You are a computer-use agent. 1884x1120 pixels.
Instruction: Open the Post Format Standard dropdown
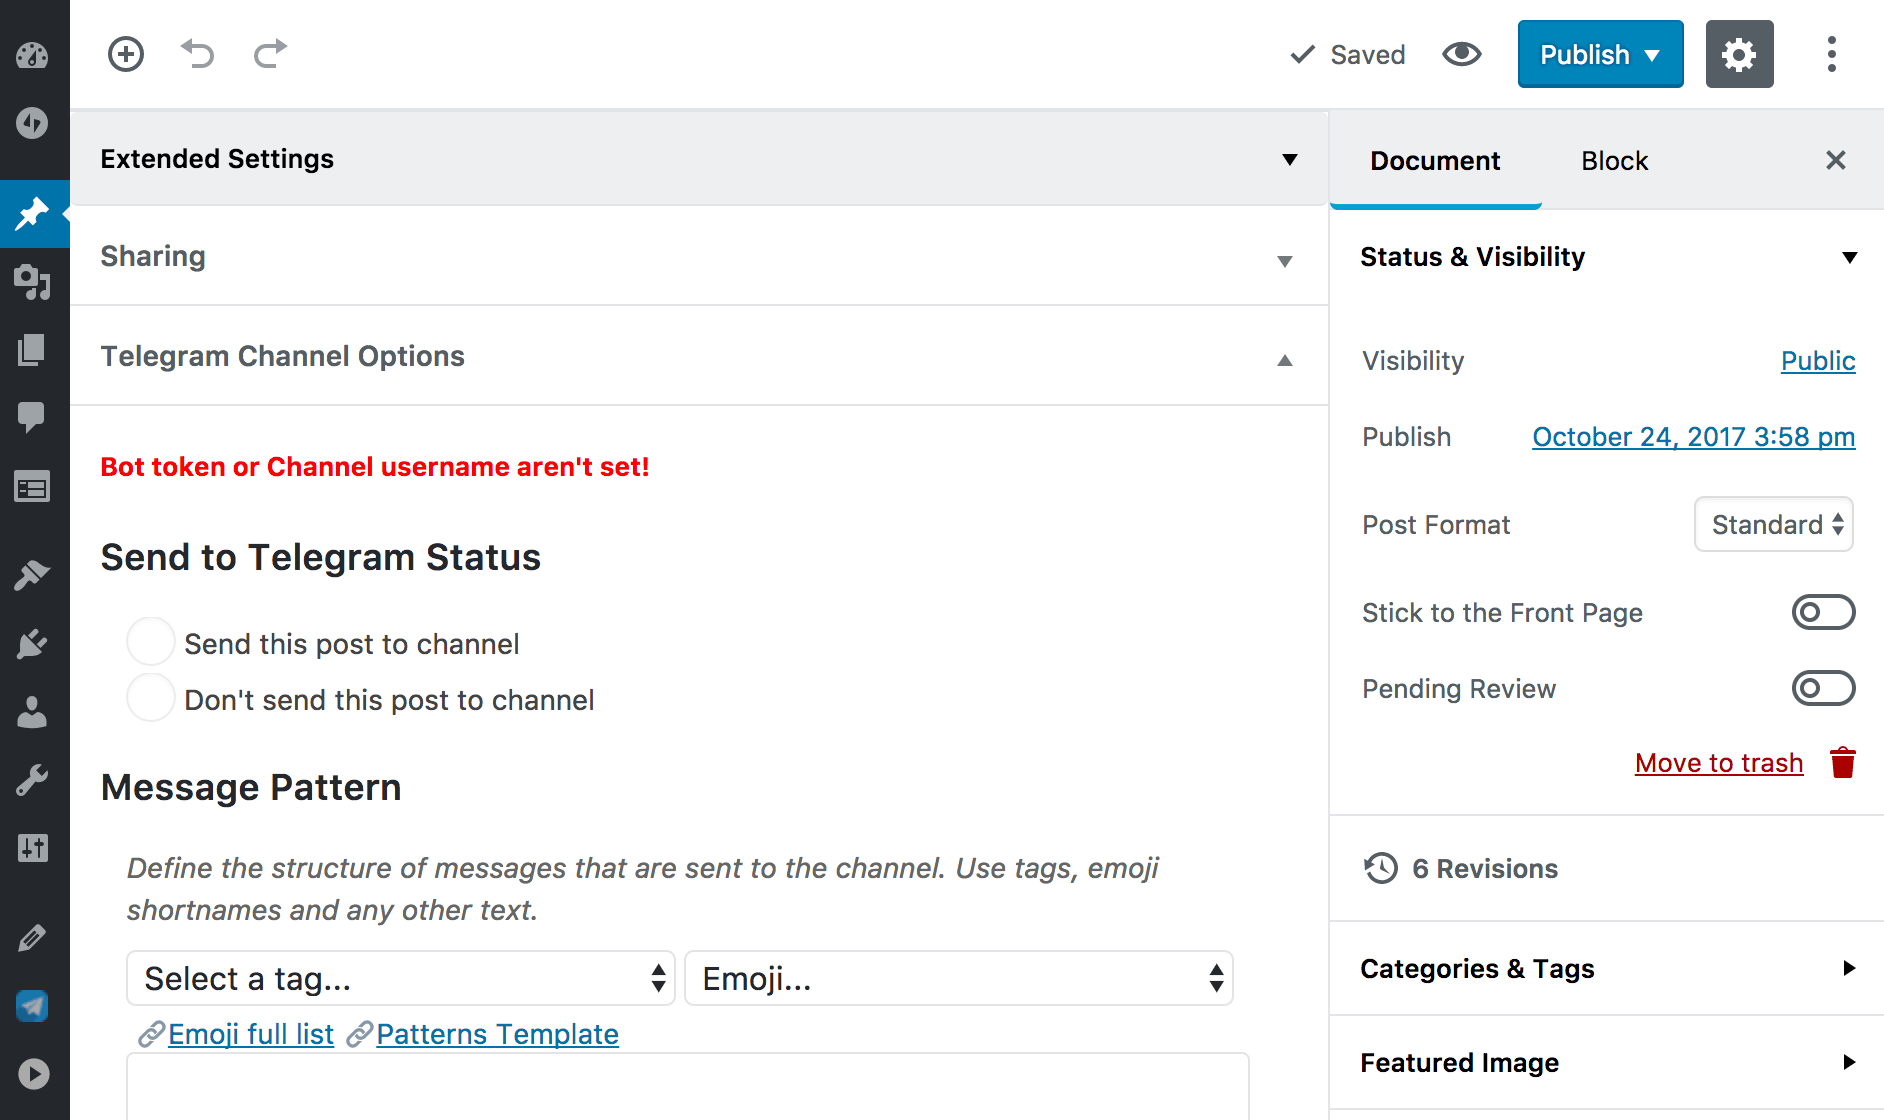pyautogui.click(x=1773, y=524)
